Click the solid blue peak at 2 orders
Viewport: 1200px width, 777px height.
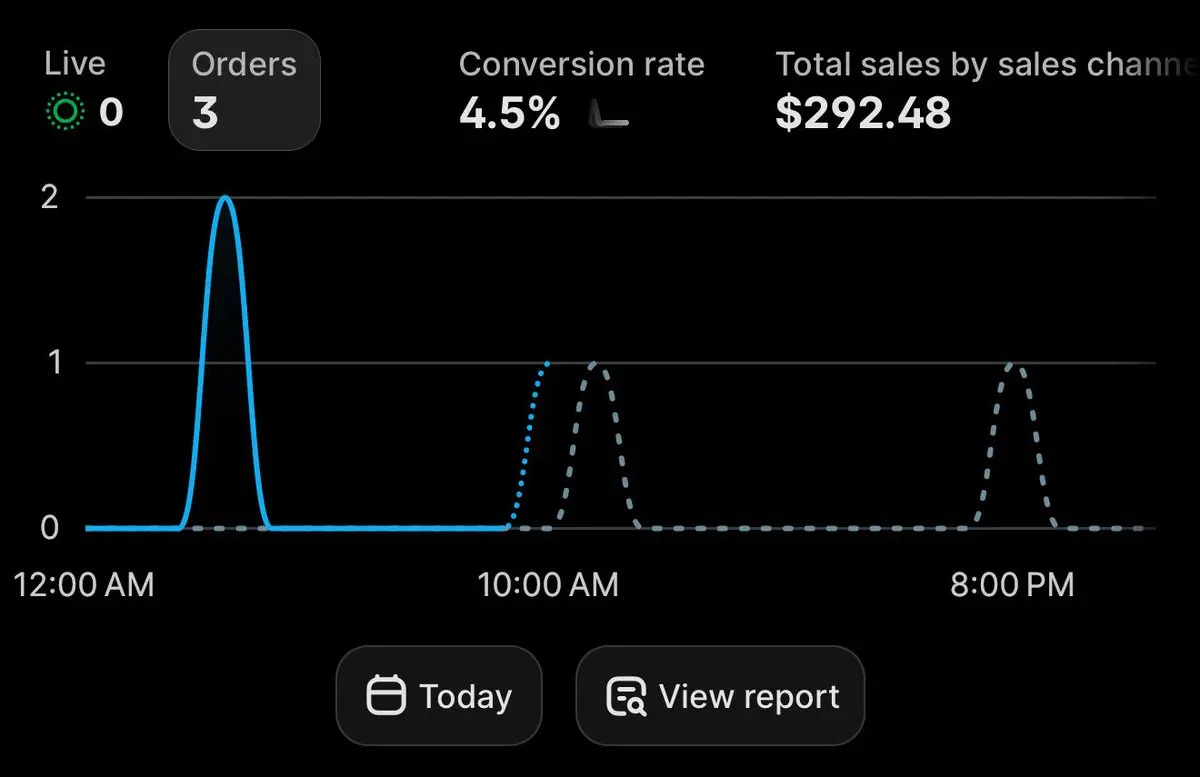coord(225,198)
